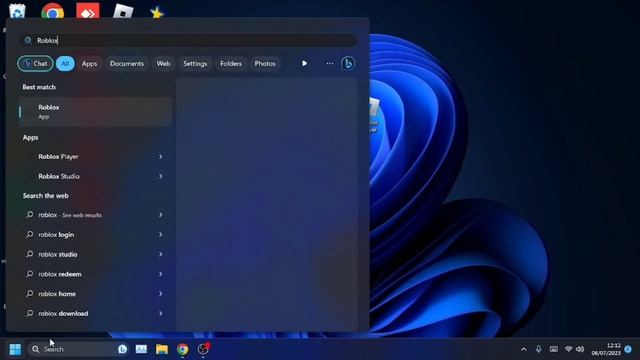Viewport: 640px width, 360px height.
Task: Expand chevron for 'roblox - See web results'
Action: pyautogui.click(x=160, y=215)
